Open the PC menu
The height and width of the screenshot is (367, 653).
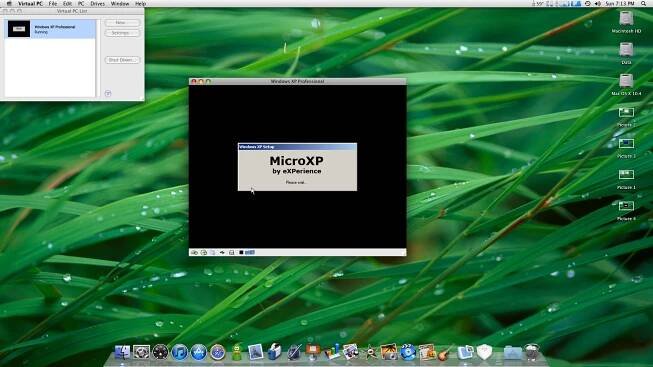pyautogui.click(x=81, y=3)
